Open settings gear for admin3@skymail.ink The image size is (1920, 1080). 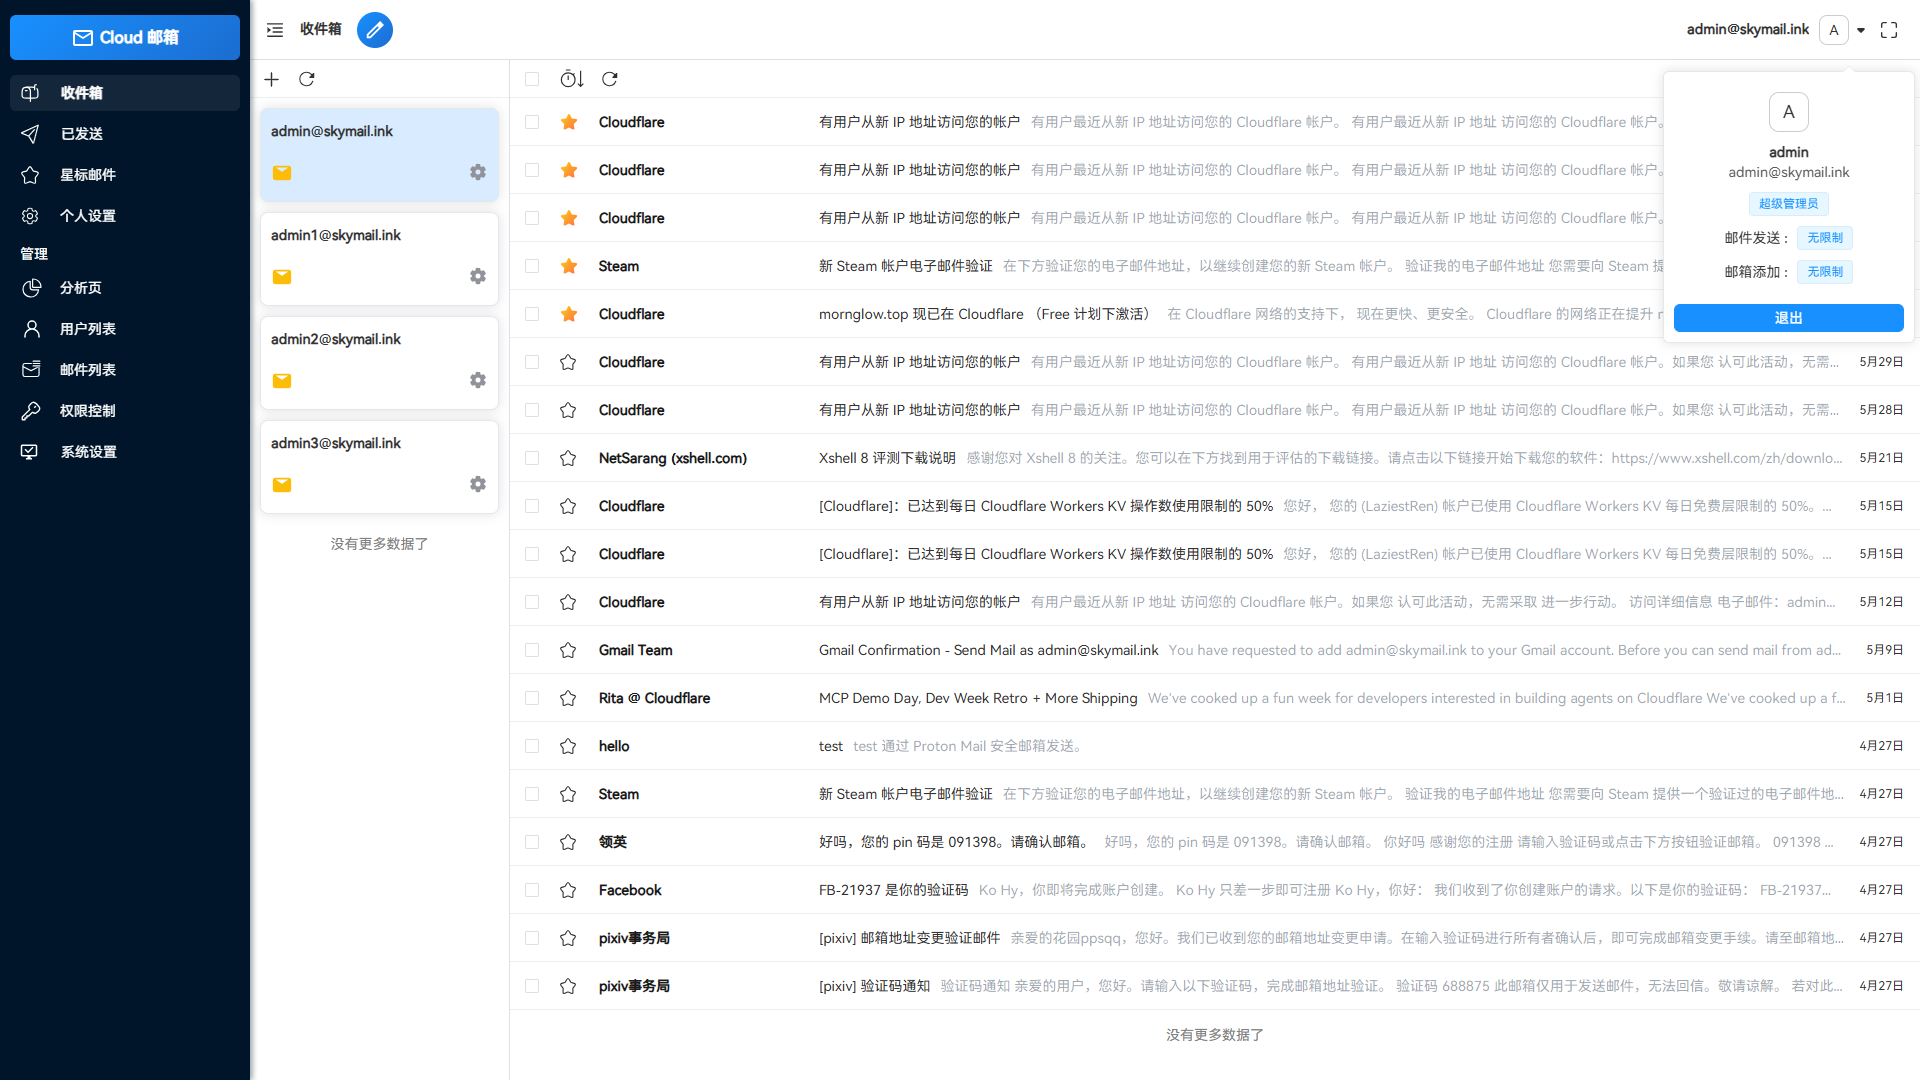click(478, 484)
